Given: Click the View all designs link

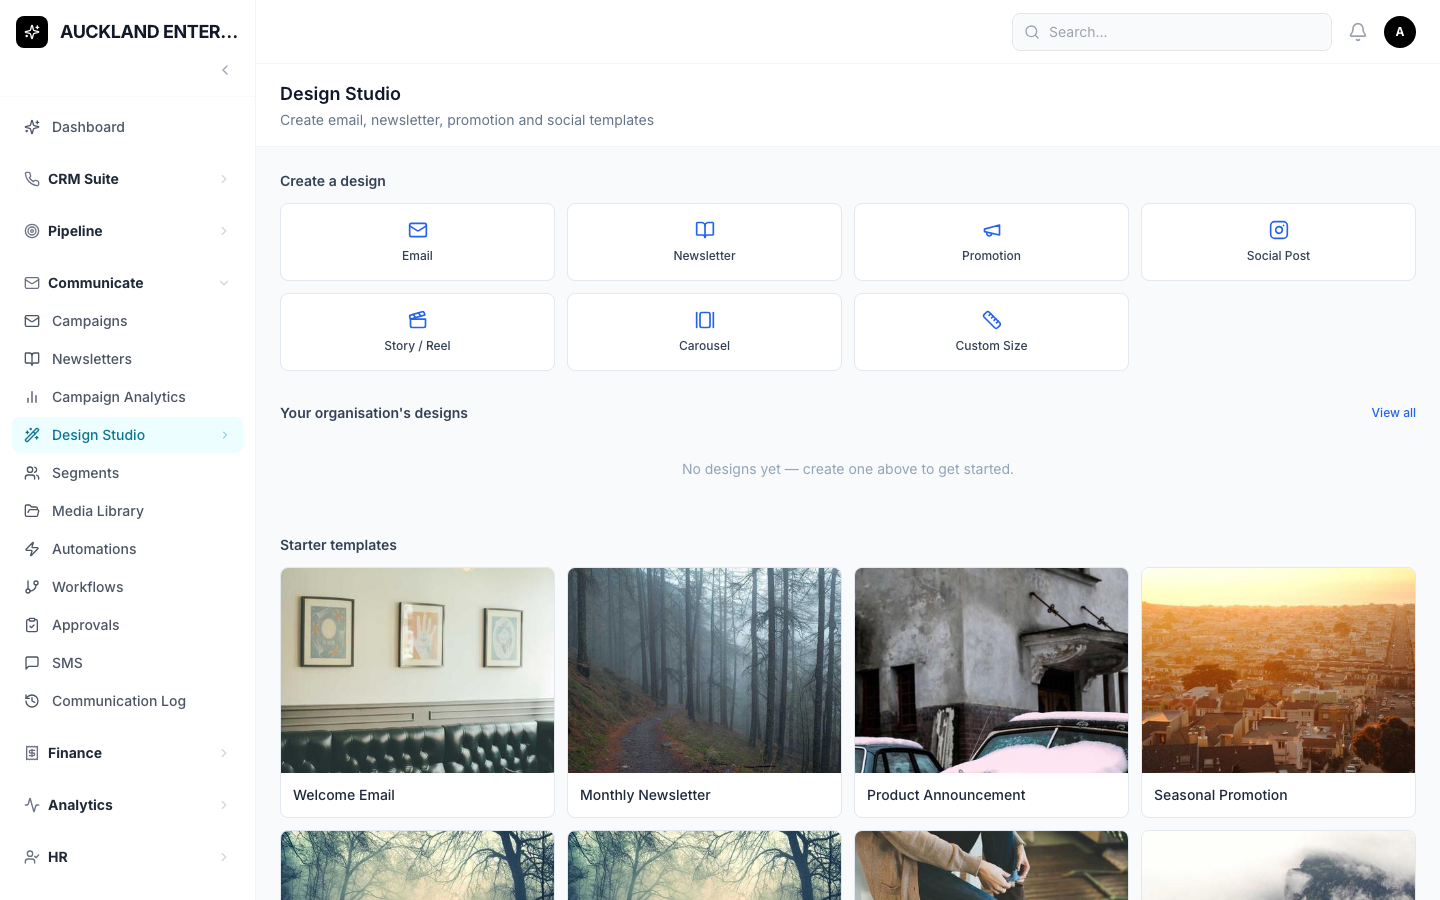Looking at the screenshot, I should (x=1393, y=413).
